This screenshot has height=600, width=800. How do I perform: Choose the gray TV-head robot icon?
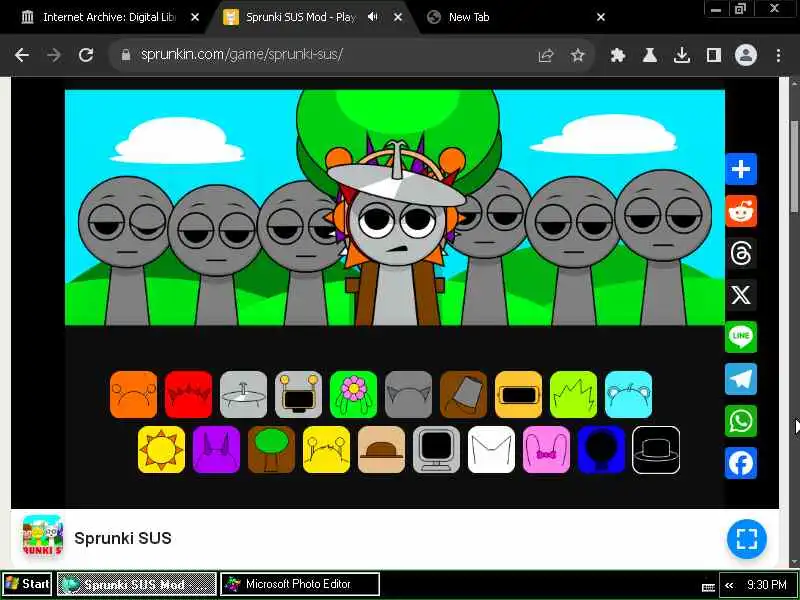[x=298, y=394]
